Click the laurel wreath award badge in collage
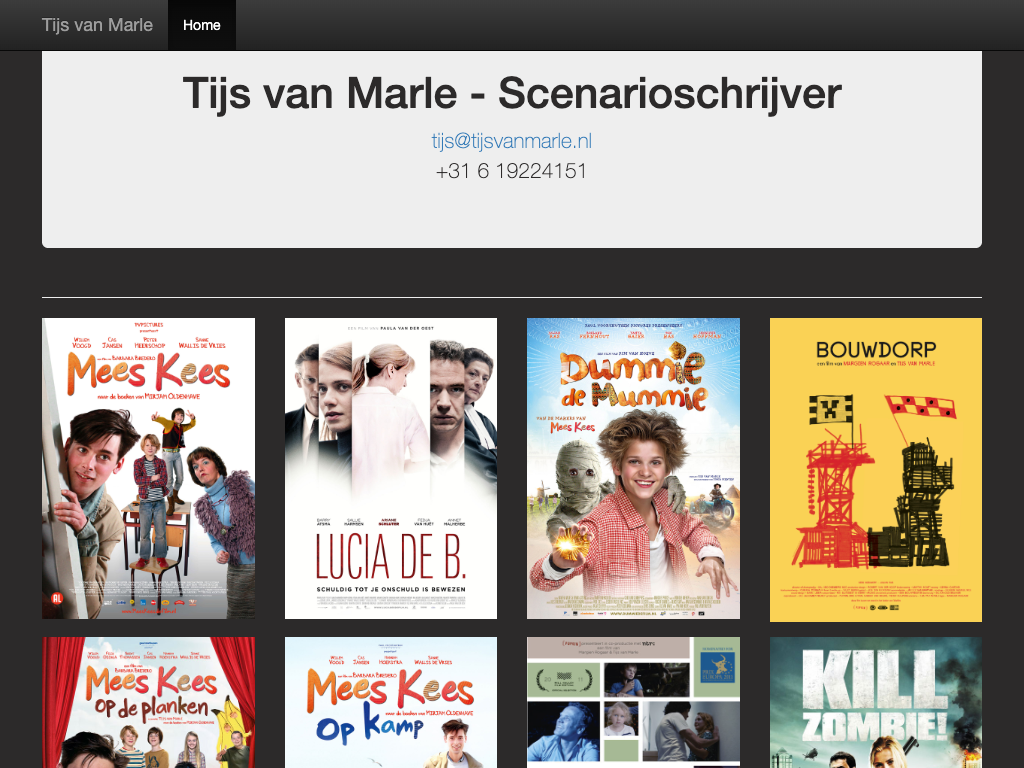Viewport: 1024px width, 768px height. [x=564, y=680]
